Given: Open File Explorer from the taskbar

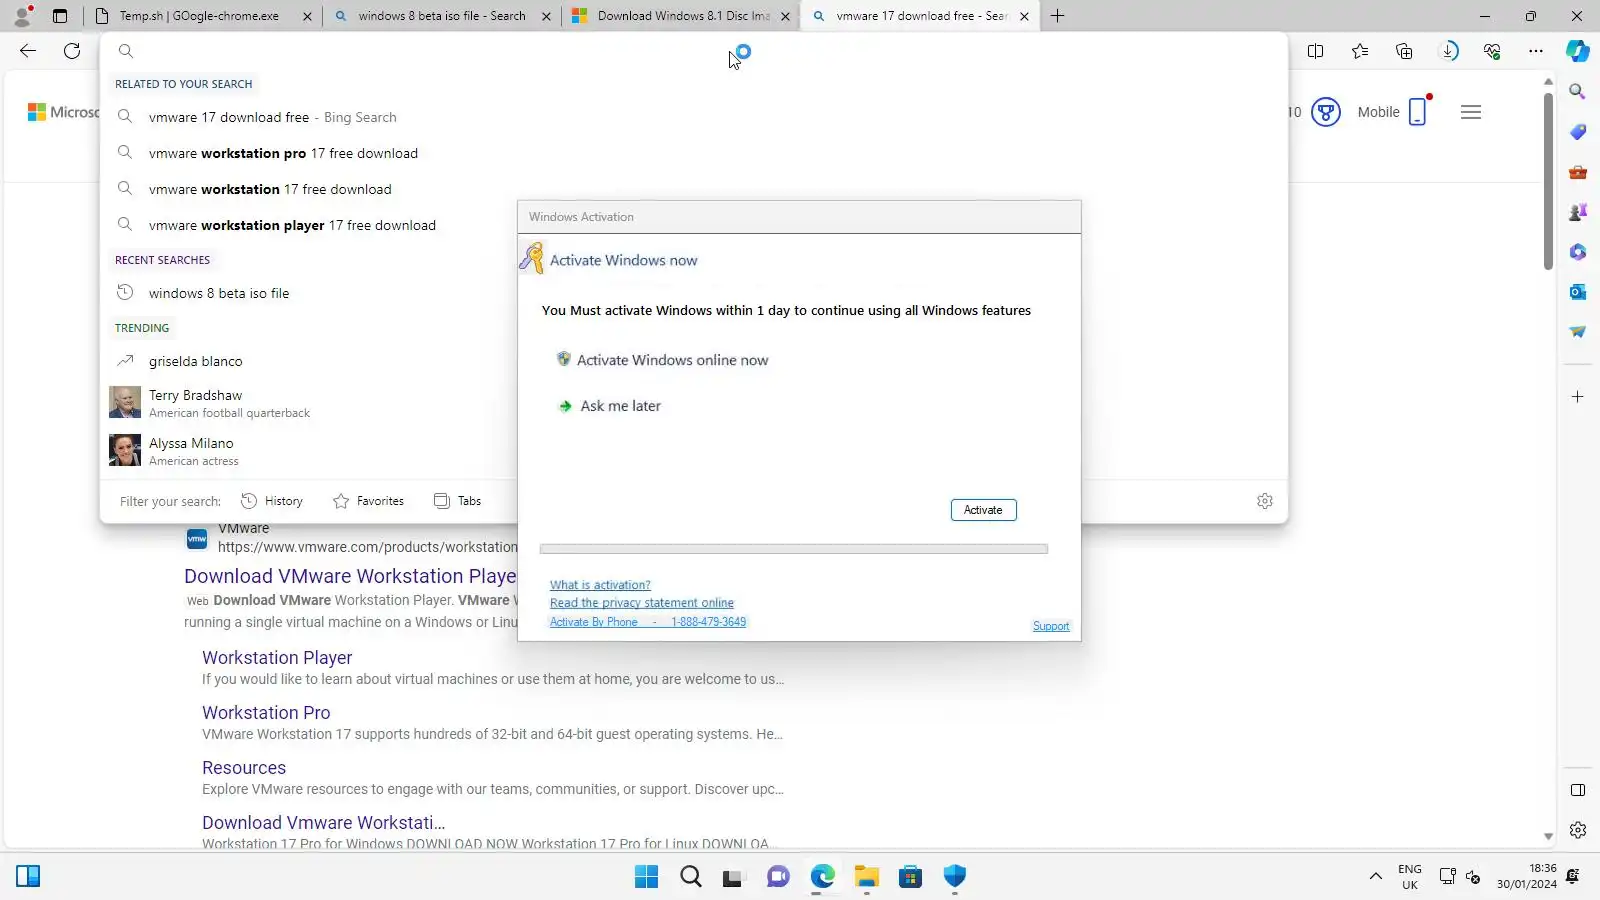Looking at the screenshot, I should [x=867, y=877].
